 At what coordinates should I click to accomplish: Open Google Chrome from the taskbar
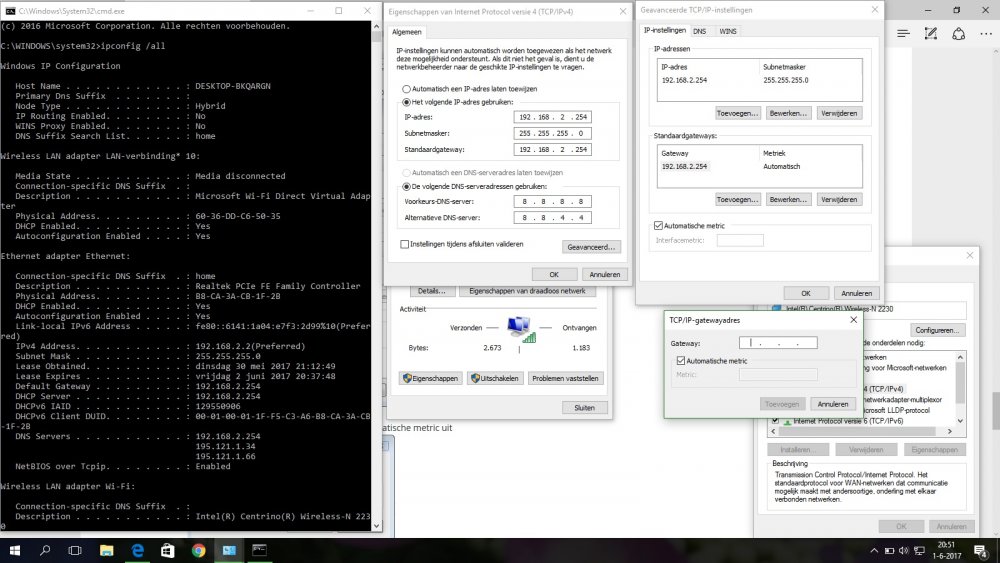[198, 550]
